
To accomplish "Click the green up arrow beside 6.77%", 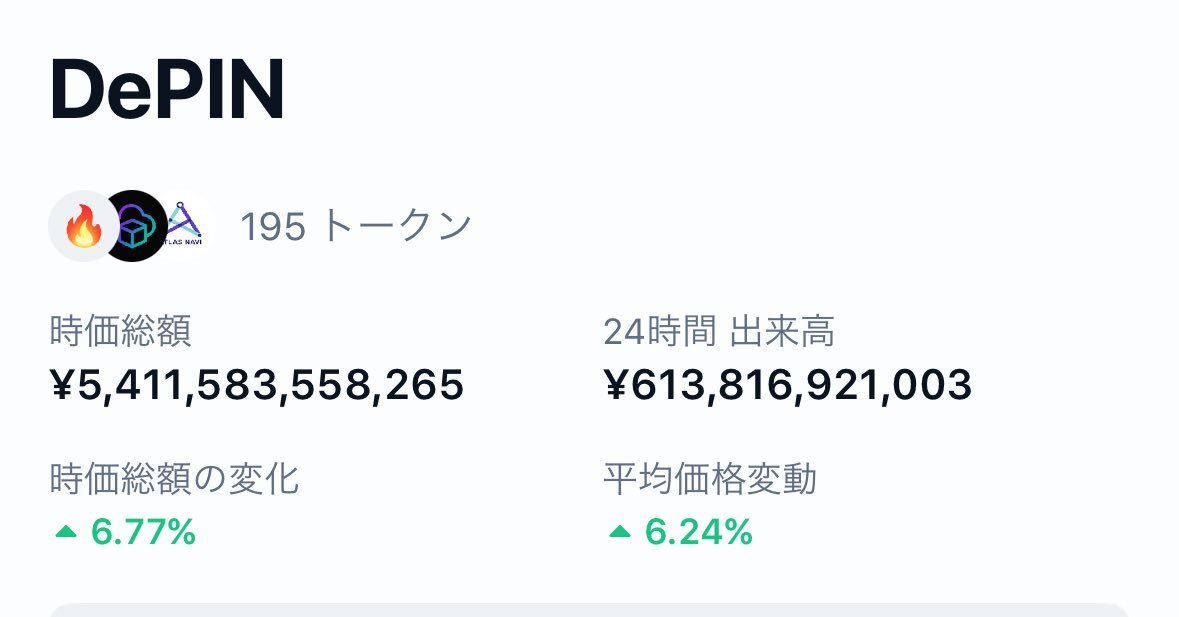I will 66,532.
